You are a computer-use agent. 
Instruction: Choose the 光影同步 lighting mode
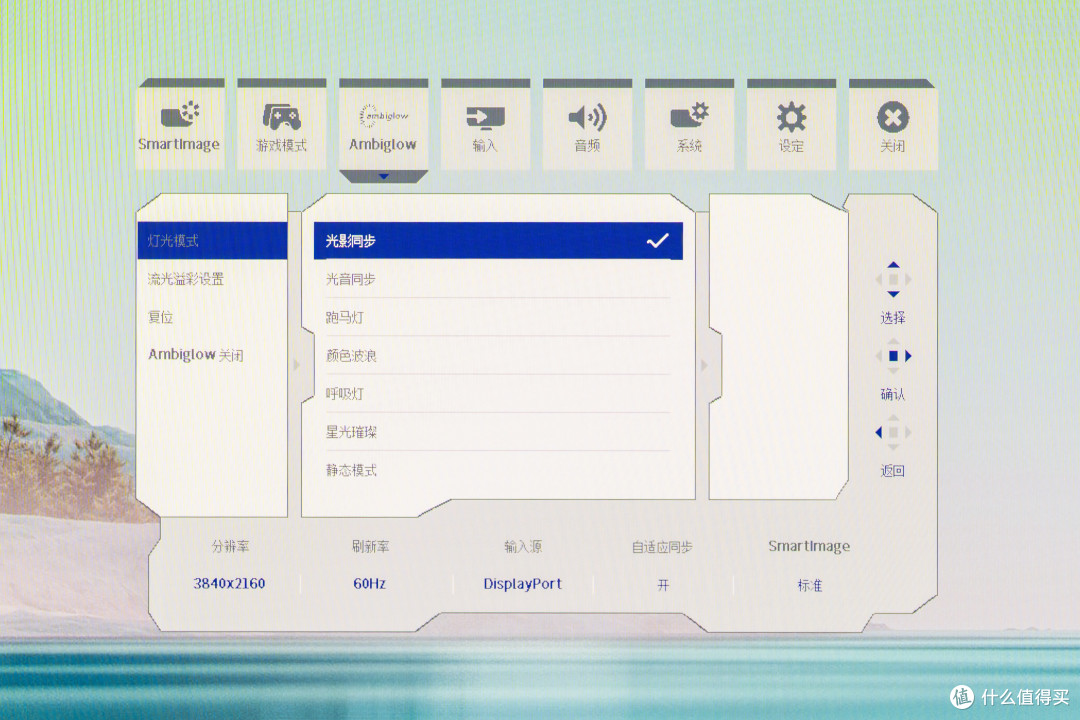(498, 240)
